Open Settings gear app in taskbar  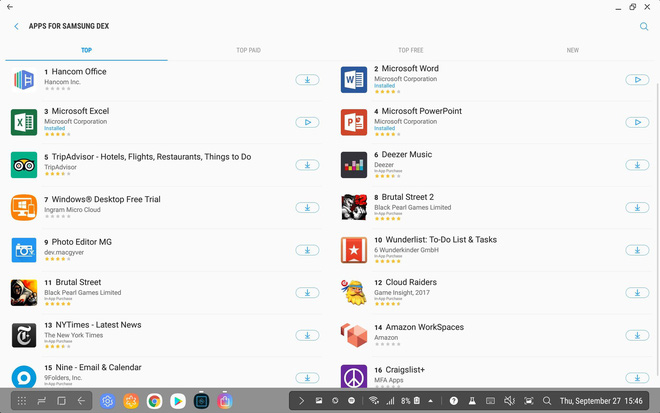click(x=107, y=401)
